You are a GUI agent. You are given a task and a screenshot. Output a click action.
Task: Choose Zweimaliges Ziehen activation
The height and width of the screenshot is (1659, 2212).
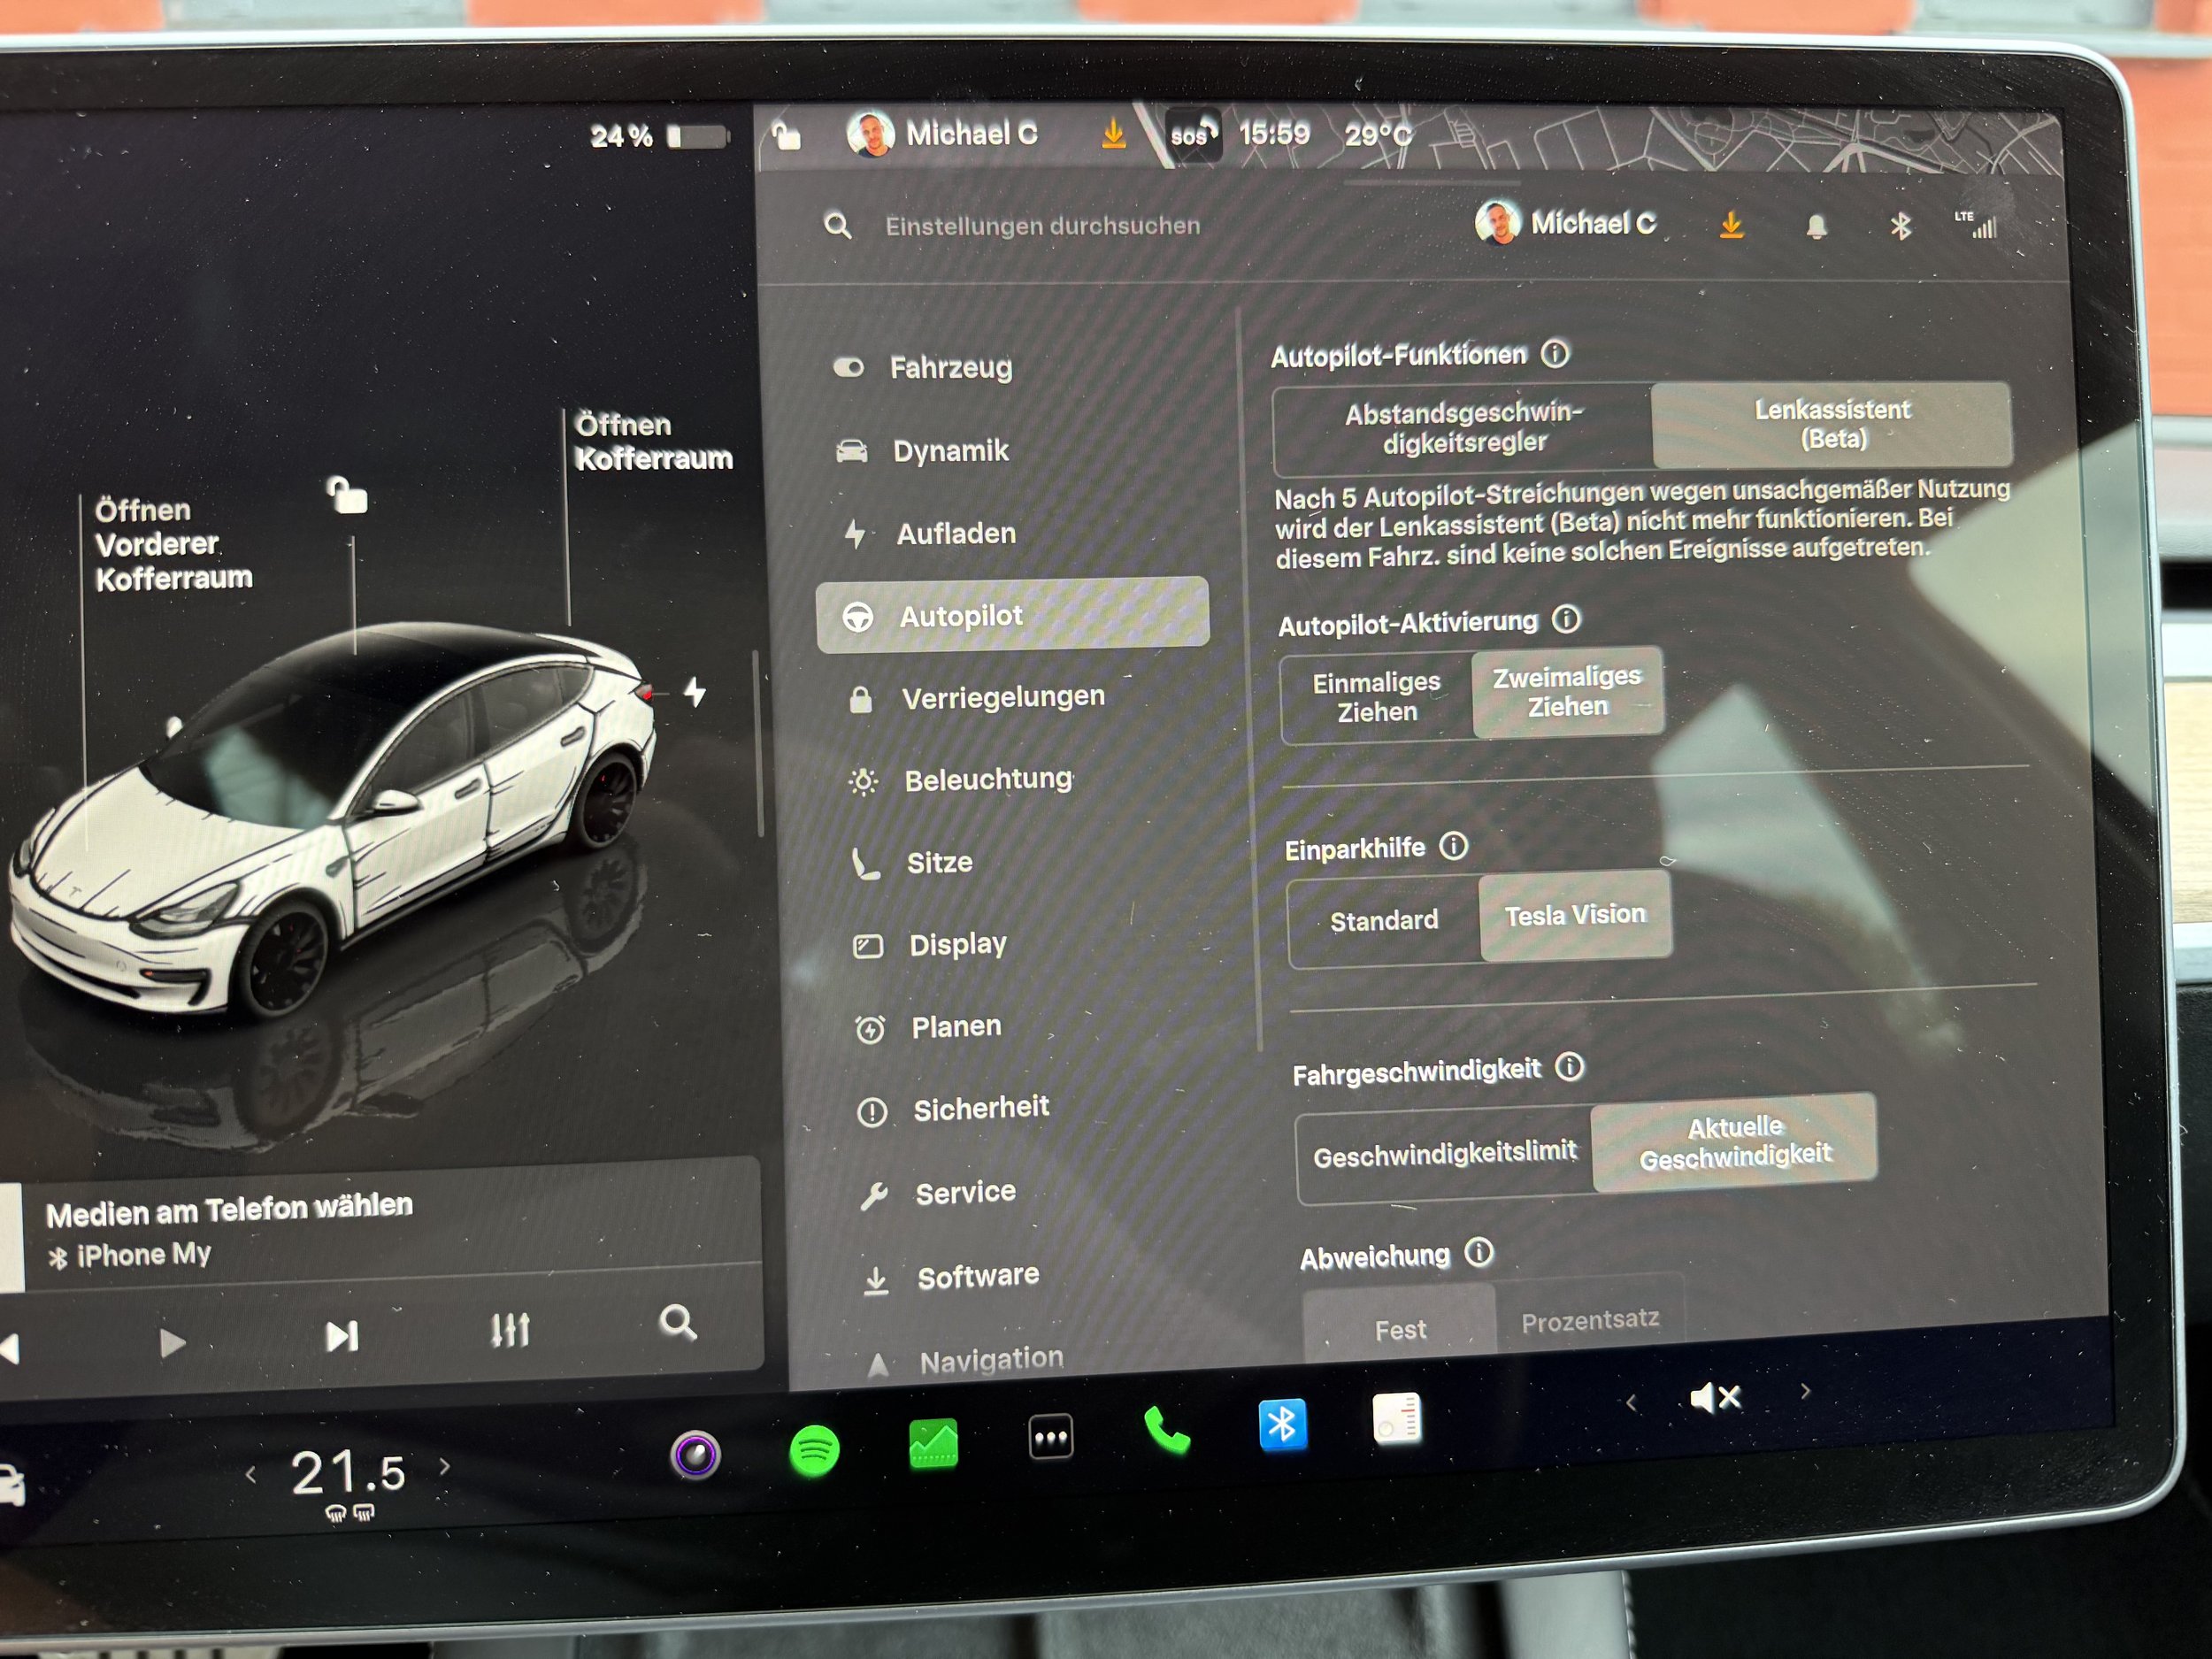point(1567,692)
